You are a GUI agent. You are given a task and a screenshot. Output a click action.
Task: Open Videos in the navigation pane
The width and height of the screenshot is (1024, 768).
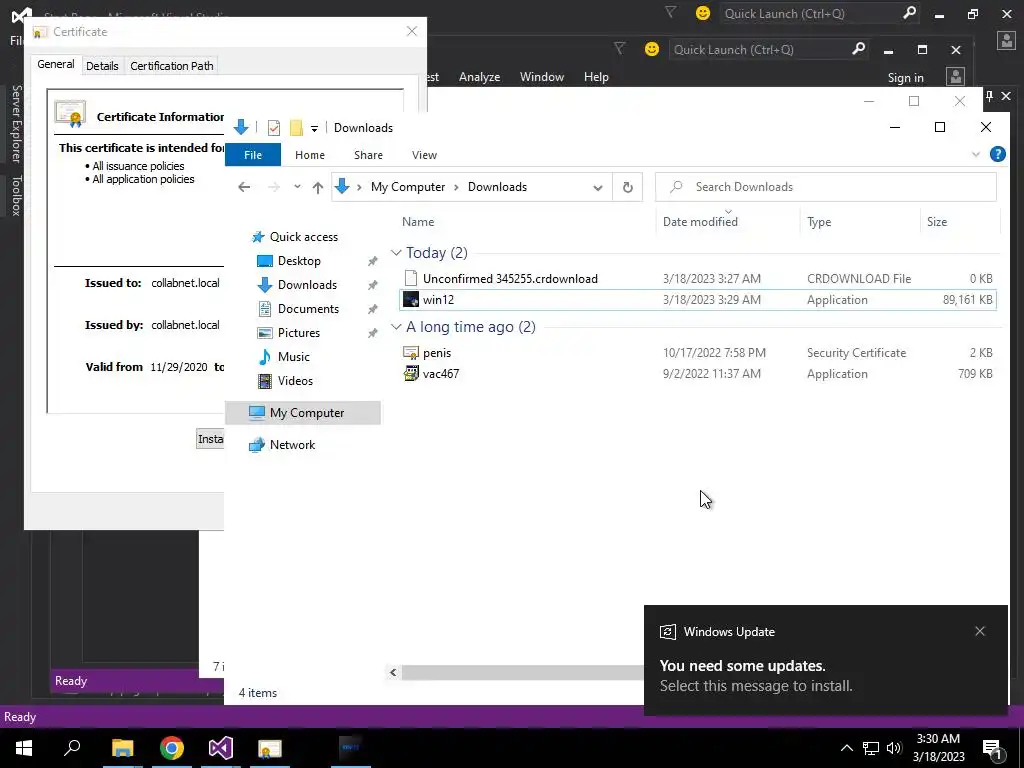click(295, 381)
